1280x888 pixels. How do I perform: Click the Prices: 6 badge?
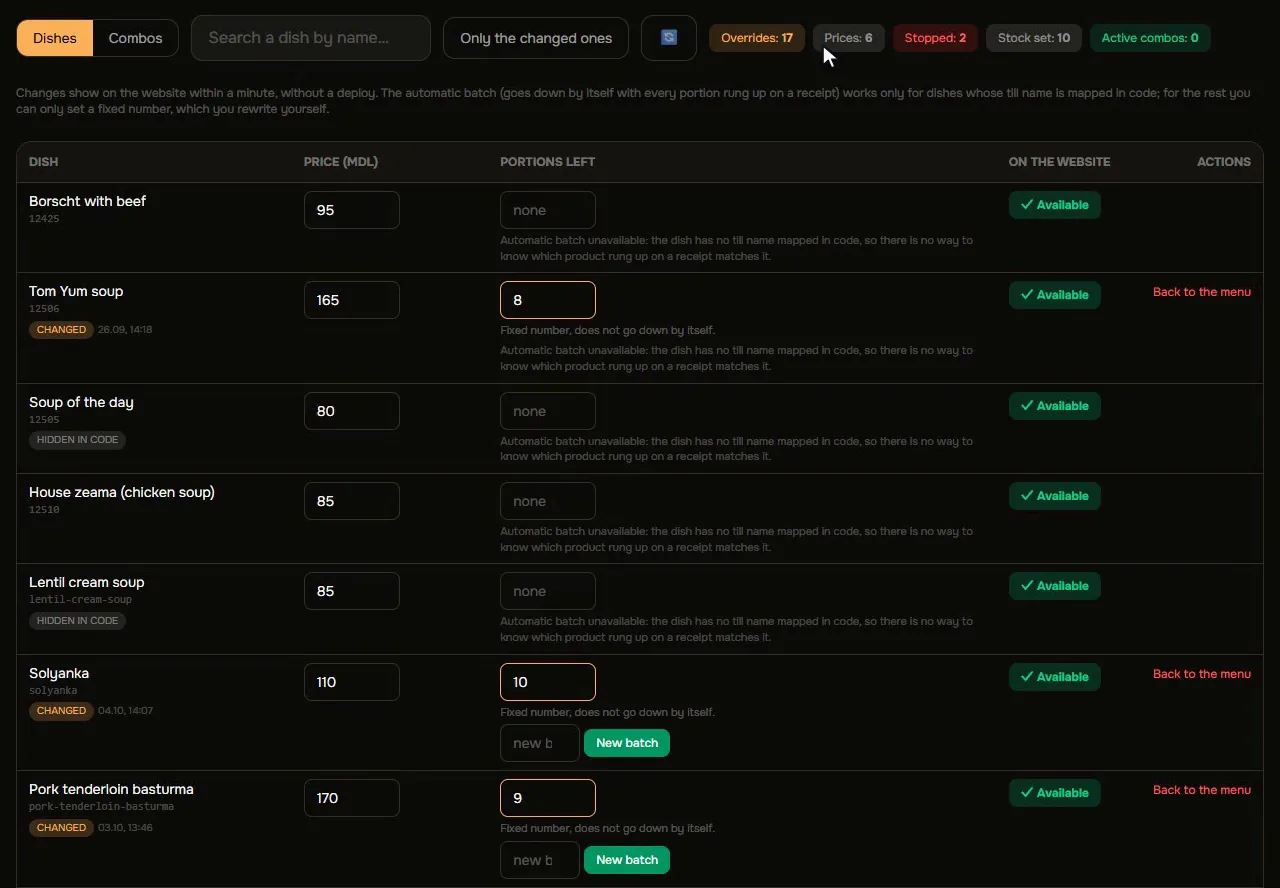[848, 38]
